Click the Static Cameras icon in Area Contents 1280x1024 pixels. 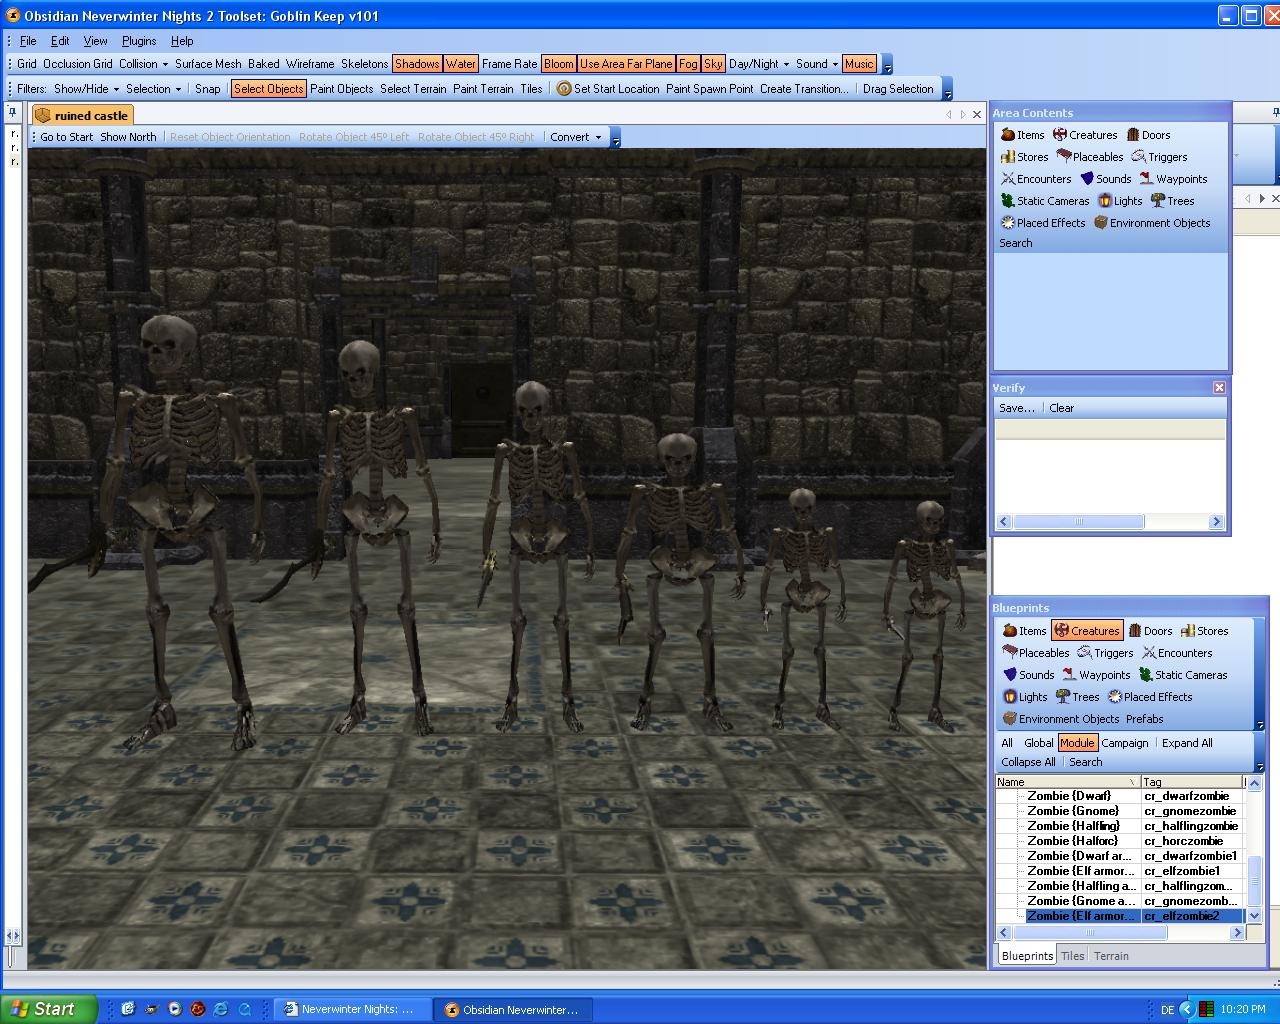click(1007, 201)
